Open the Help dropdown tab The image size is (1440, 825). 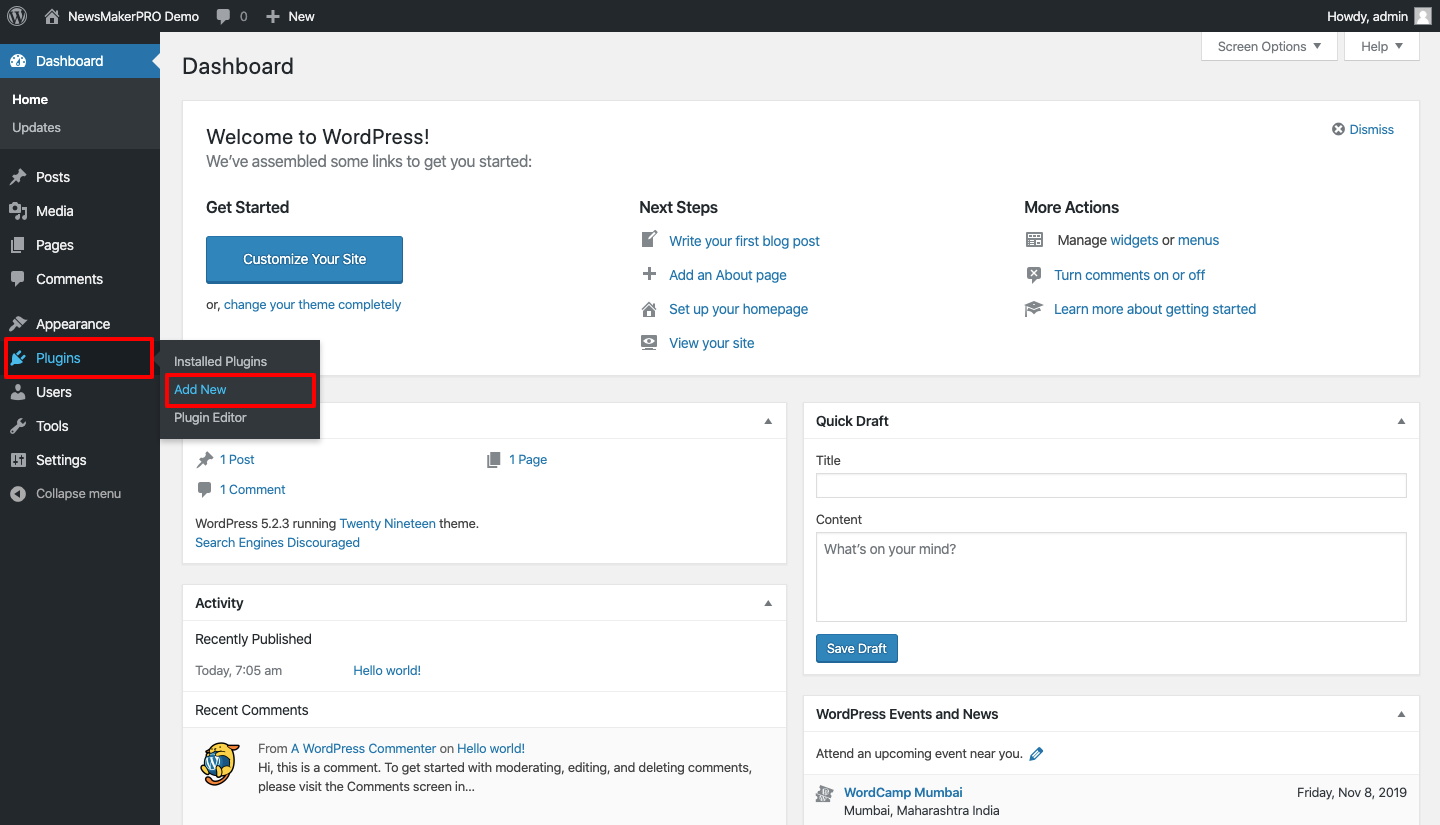[1382, 46]
